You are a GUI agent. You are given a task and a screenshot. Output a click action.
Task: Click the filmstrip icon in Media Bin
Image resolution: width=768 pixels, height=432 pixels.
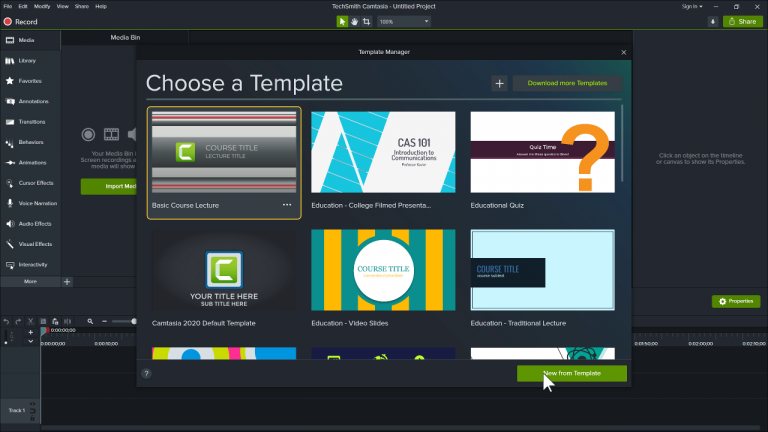point(111,134)
